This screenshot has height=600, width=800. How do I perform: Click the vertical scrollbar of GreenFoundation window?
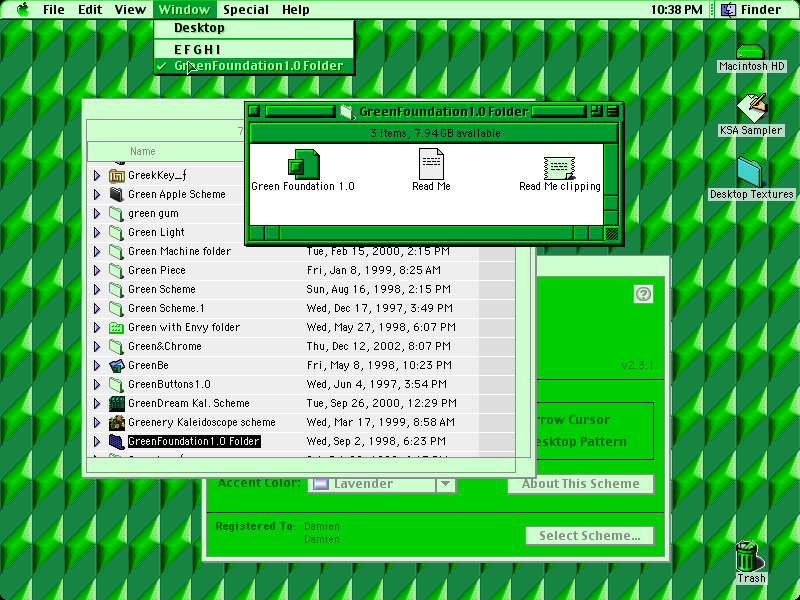click(611, 184)
